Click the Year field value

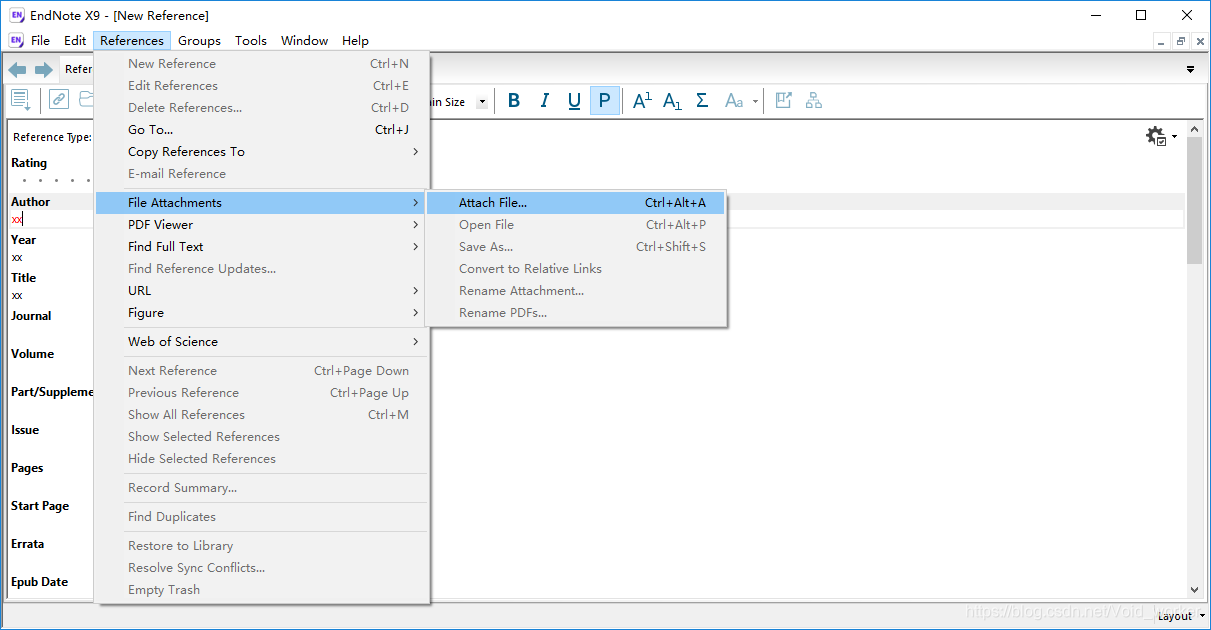tap(17, 257)
